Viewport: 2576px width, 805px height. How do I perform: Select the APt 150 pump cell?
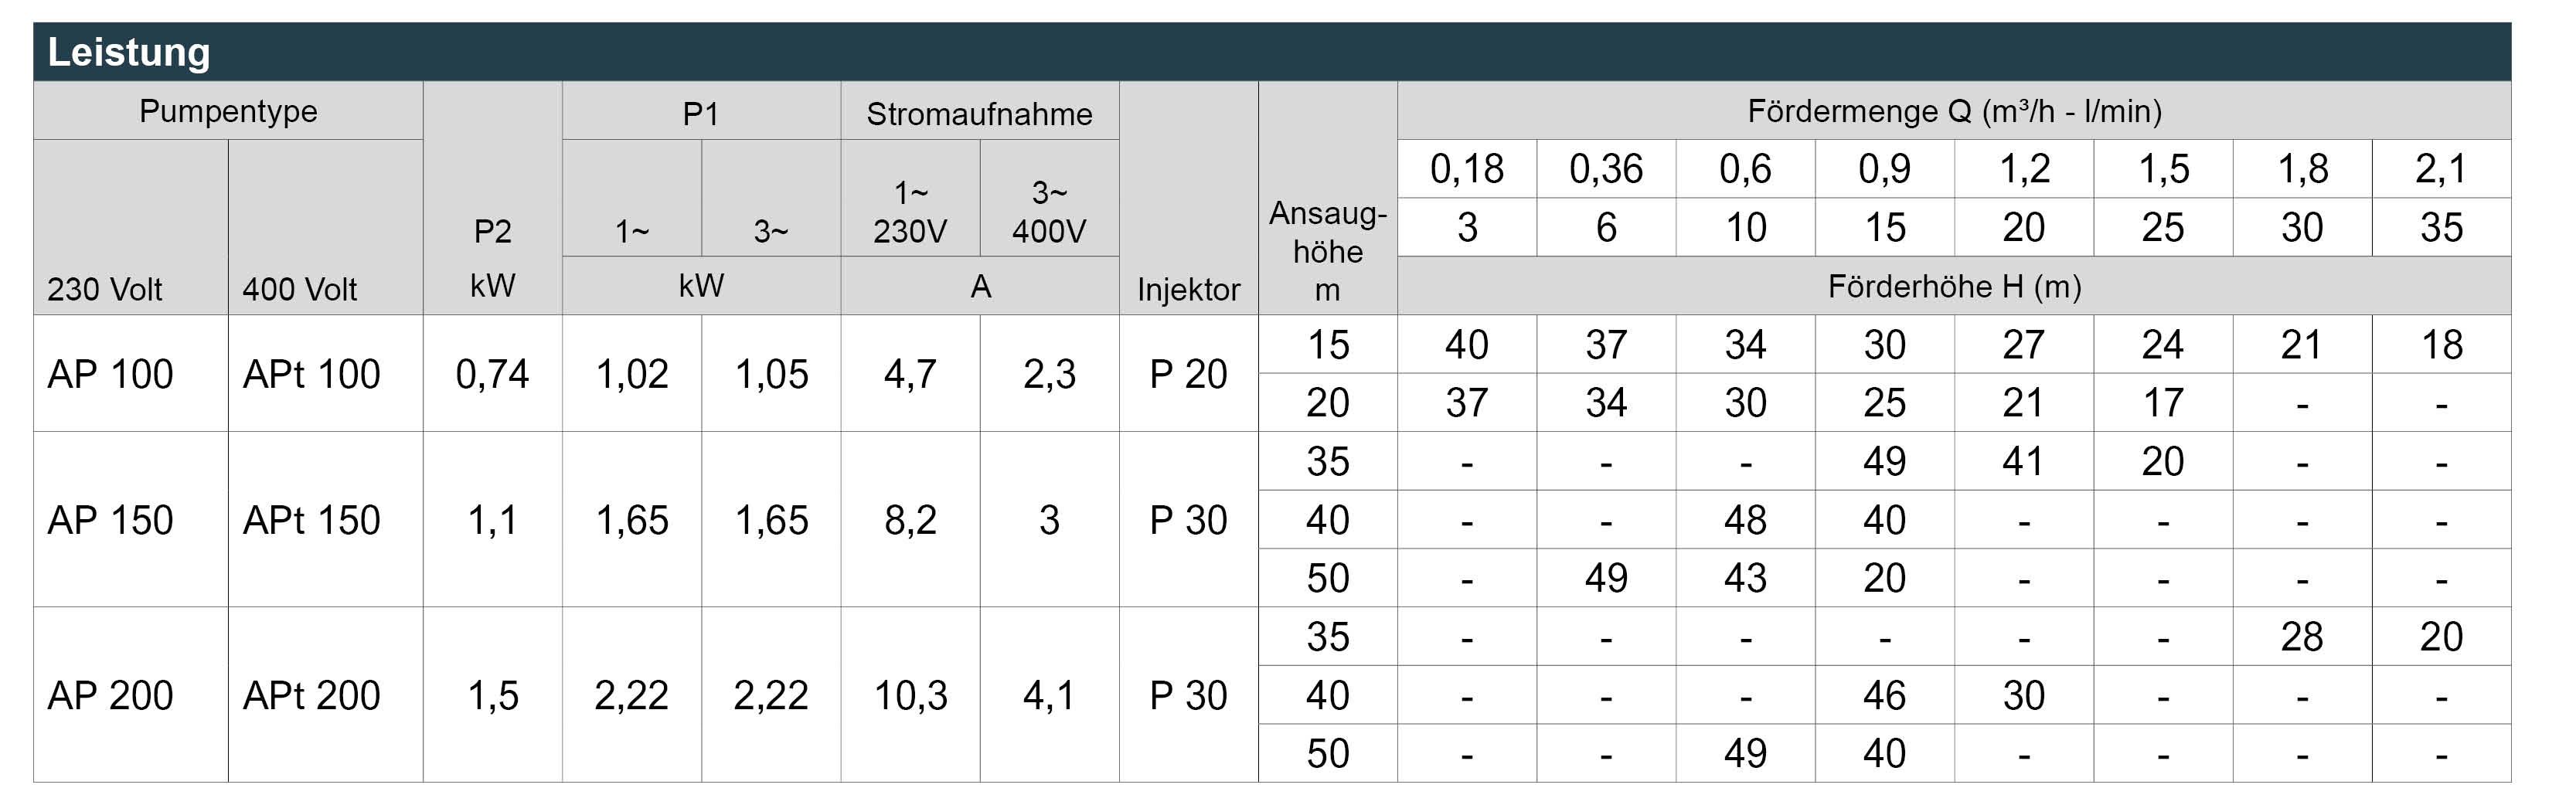point(326,520)
